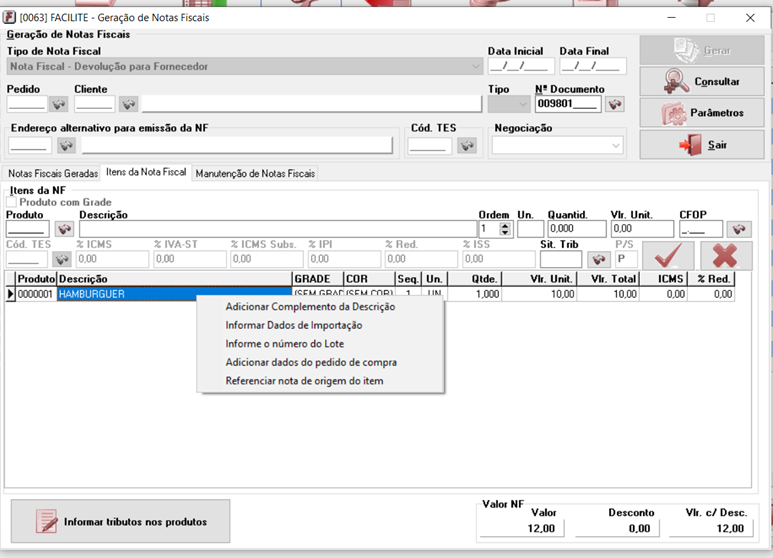Focus the Data Final date field
This screenshot has width=773, height=558.
click(593, 66)
